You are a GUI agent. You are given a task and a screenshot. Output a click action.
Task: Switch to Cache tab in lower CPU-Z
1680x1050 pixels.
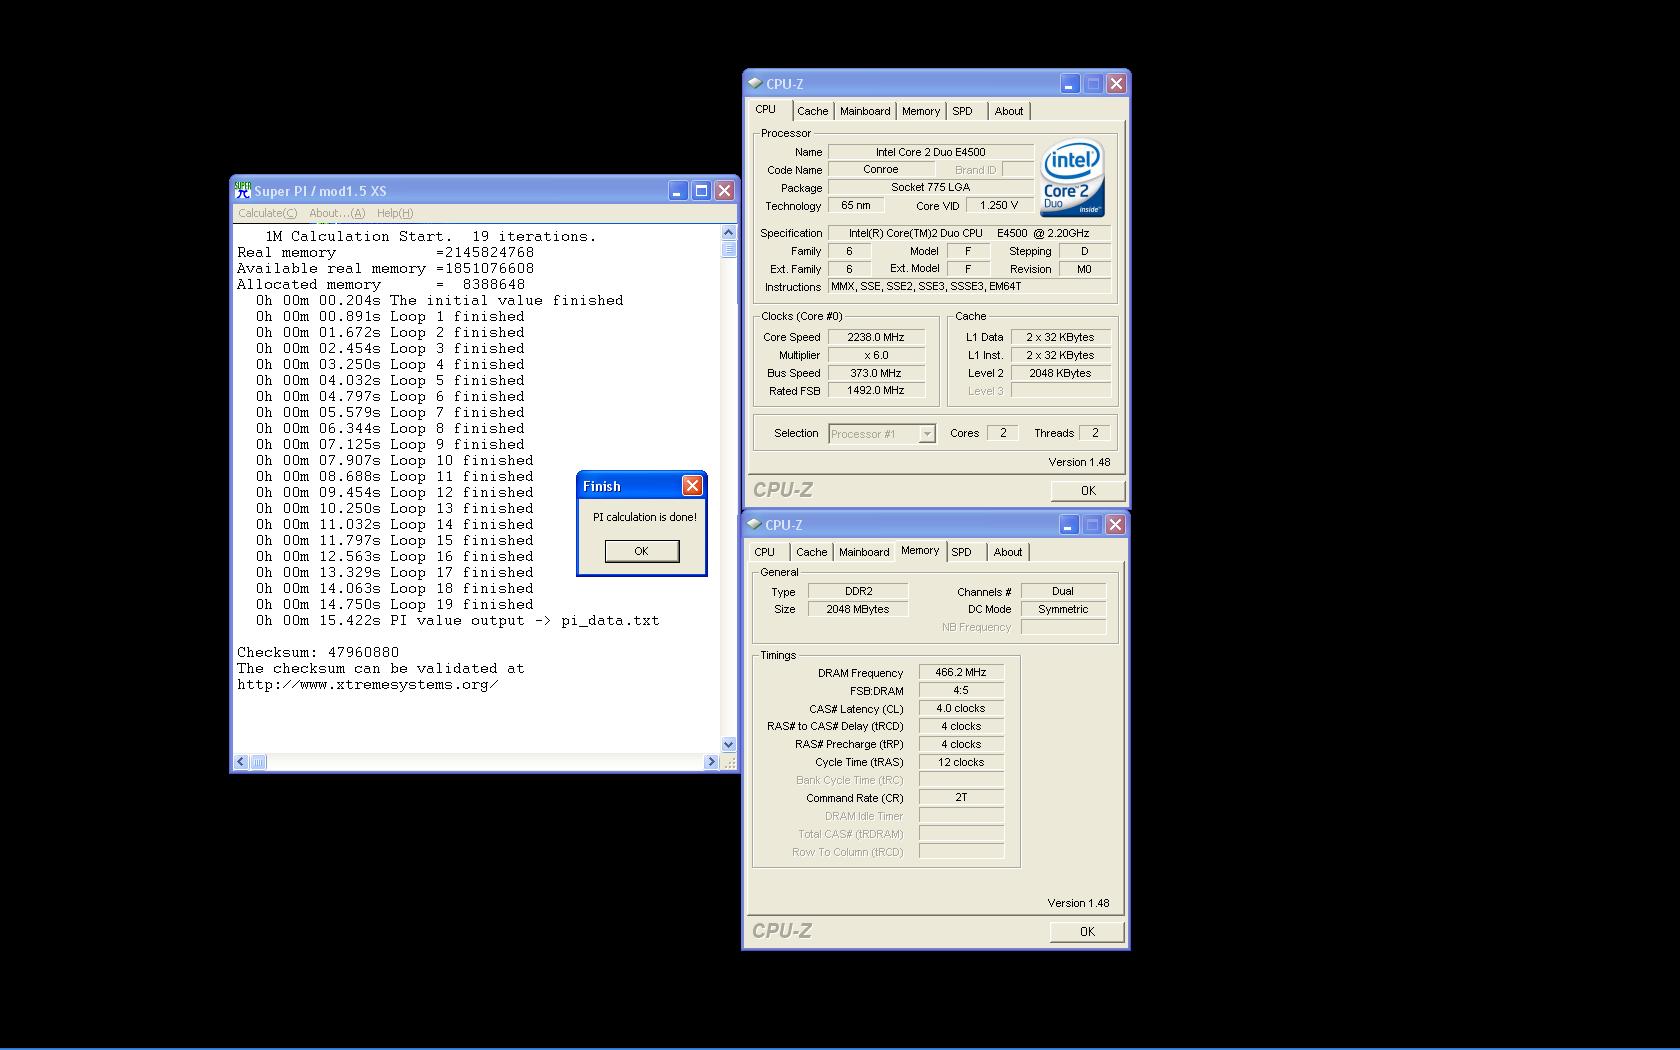pos(812,552)
